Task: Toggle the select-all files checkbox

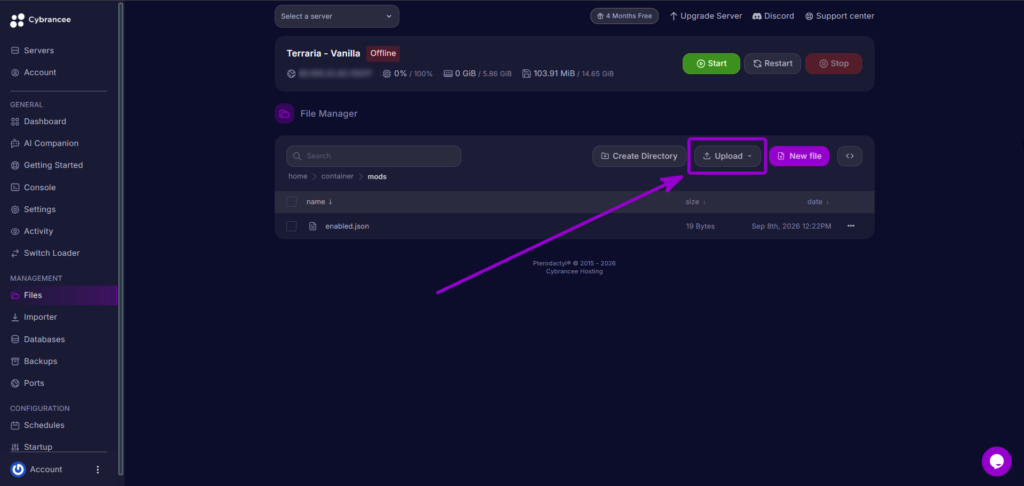Action: click(291, 202)
